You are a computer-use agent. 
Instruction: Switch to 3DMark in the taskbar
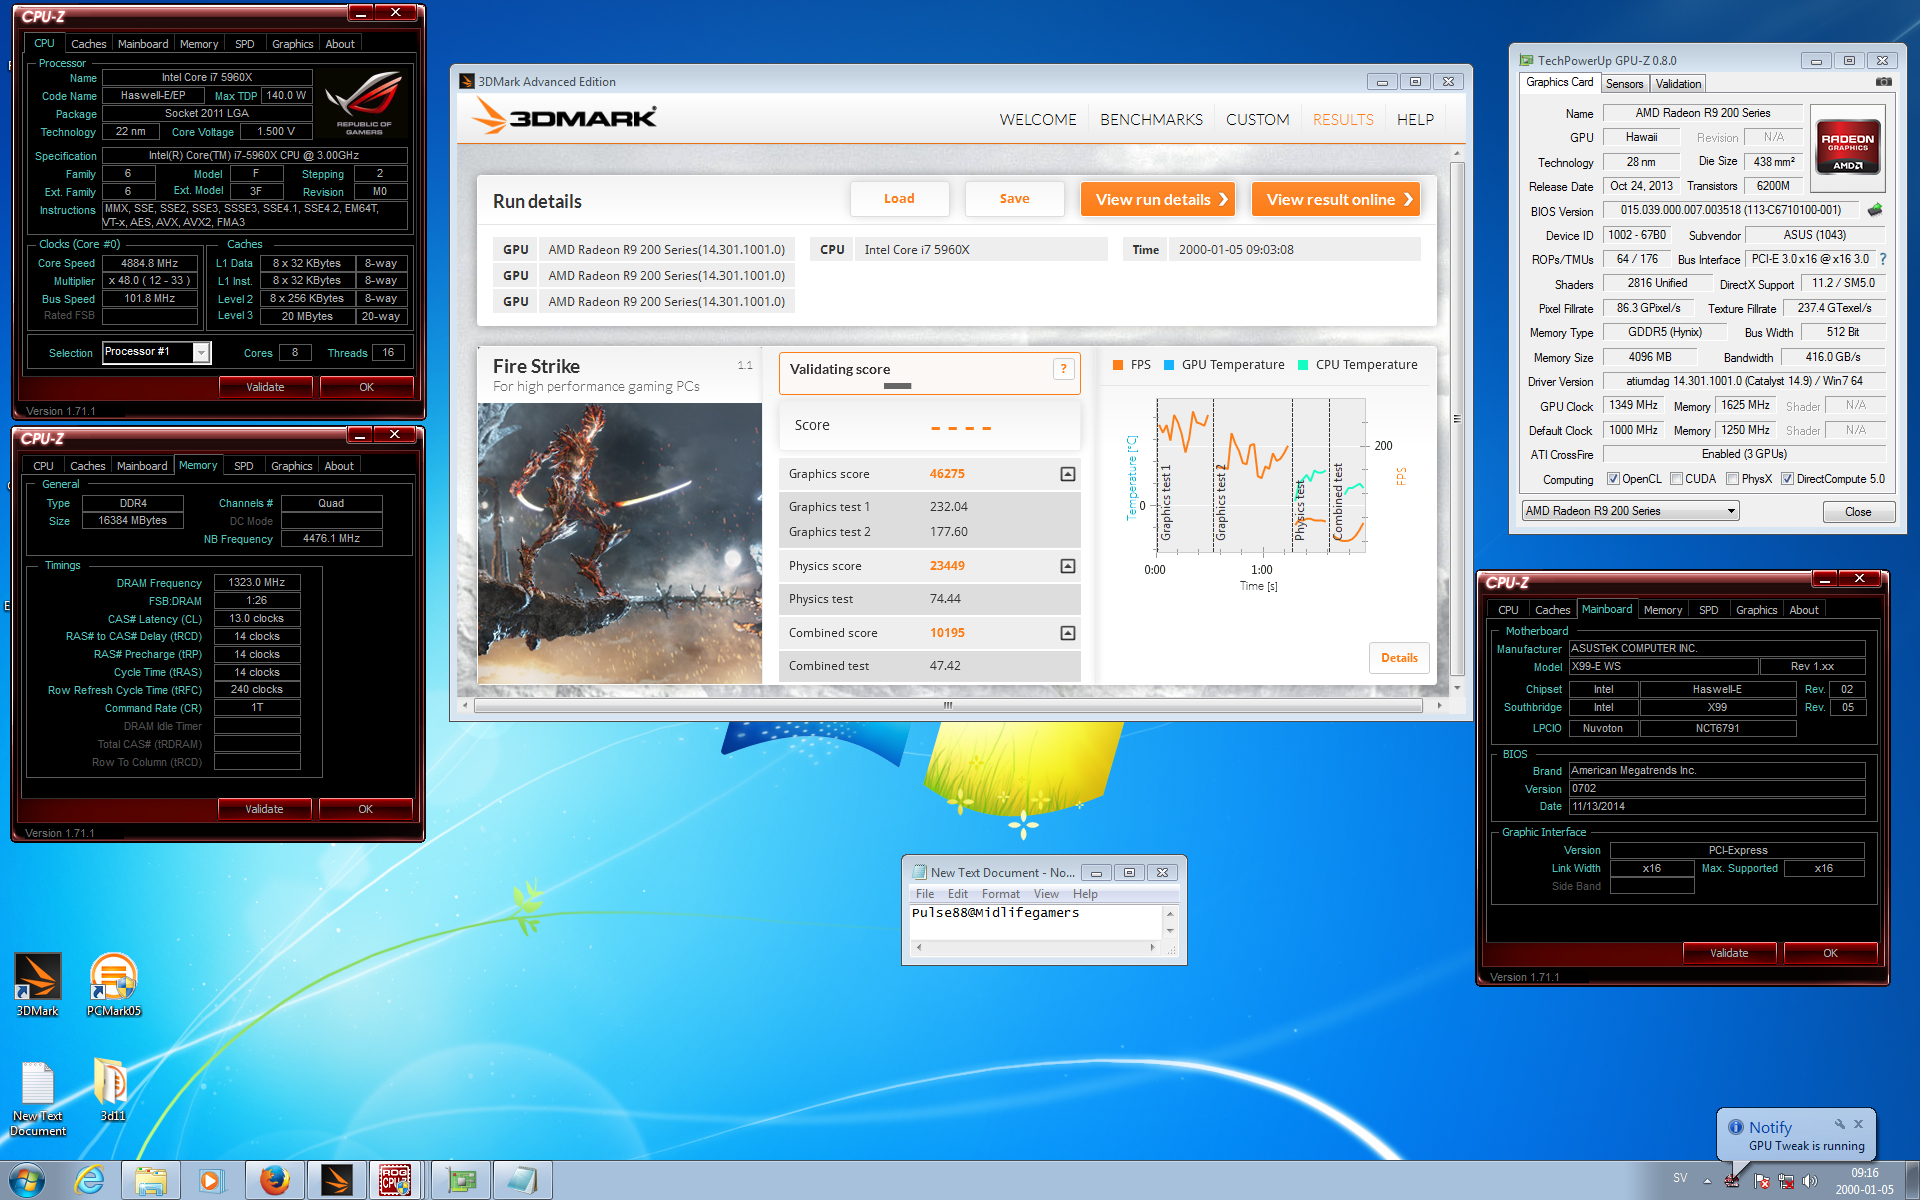pos(336,1181)
